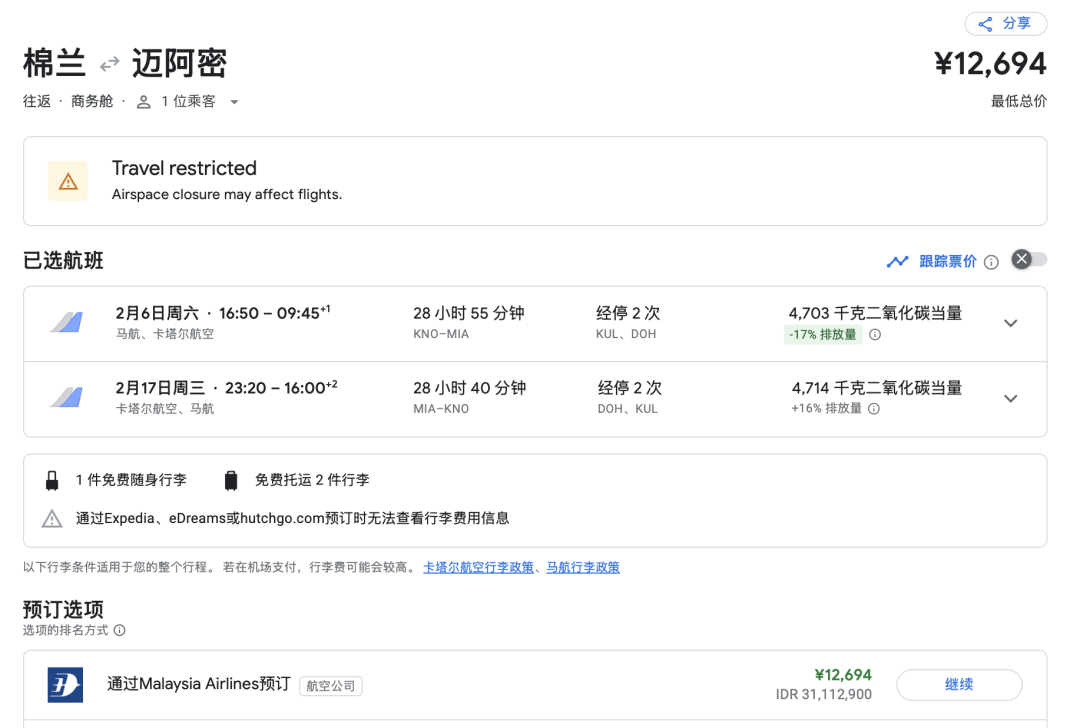Select the 往返 trip type option
Screen dimensions: 1080x728
pyautogui.click(x=36, y=101)
